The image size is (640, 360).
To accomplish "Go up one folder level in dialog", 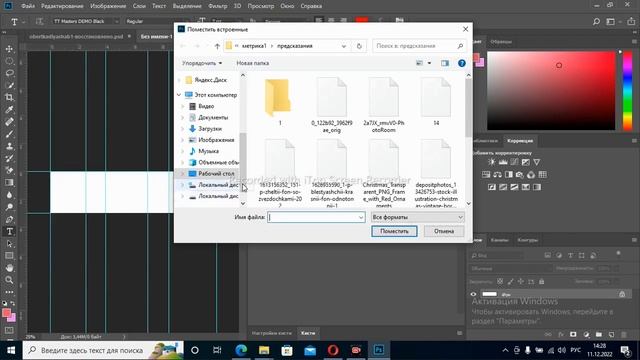I will click(x=217, y=46).
